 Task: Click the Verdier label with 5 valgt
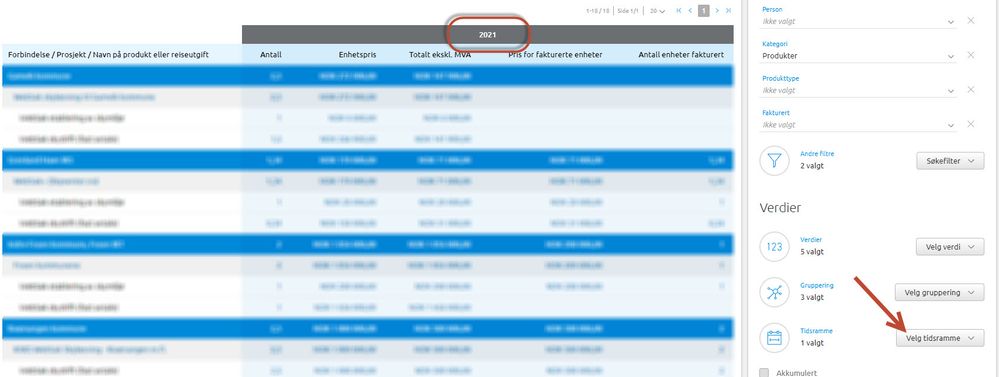(811, 239)
